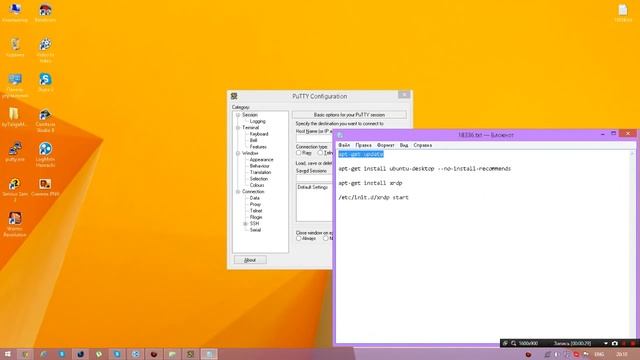Image resolution: width=640 pixels, height=360 pixels.
Task: Open the yellow byTolyaM folder on desktop
Action: tap(14, 117)
